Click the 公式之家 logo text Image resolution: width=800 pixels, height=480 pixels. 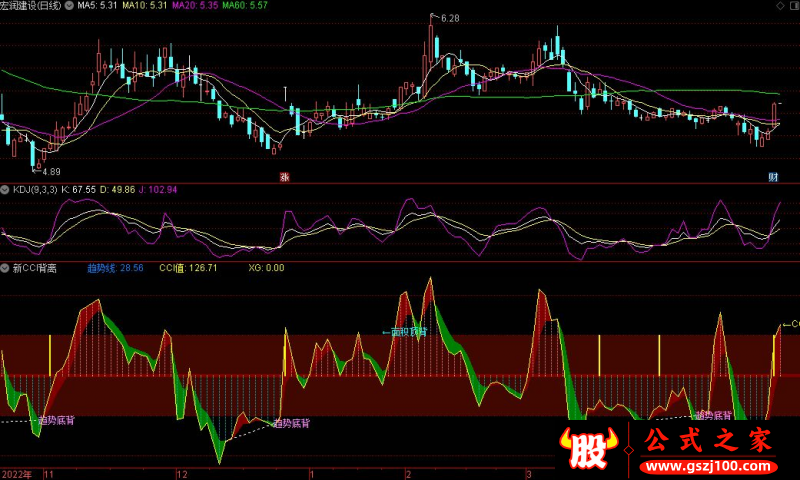pos(708,441)
